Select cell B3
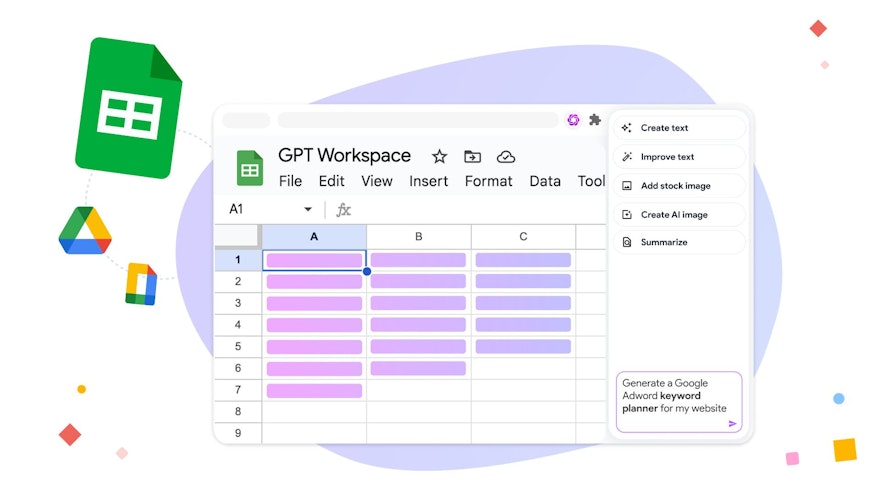880x495 pixels. (x=419, y=303)
